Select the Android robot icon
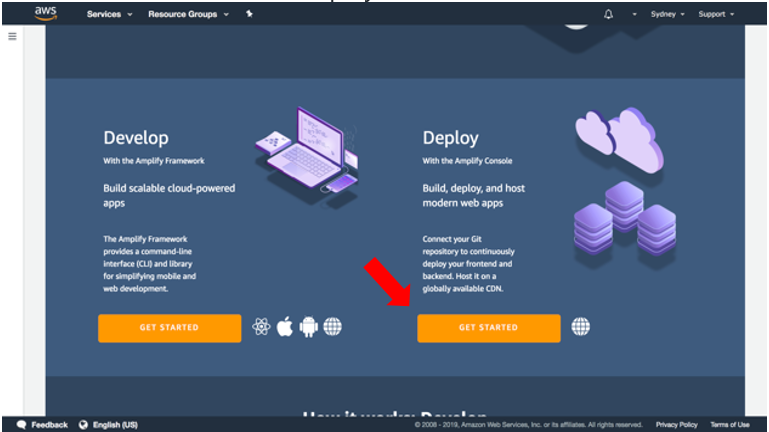This screenshot has height=432, width=769. [x=308, y=327]
